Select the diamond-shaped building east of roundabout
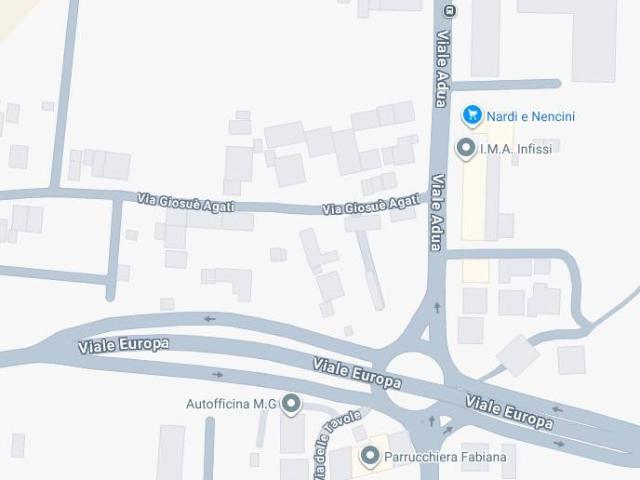 pos(518,356)
